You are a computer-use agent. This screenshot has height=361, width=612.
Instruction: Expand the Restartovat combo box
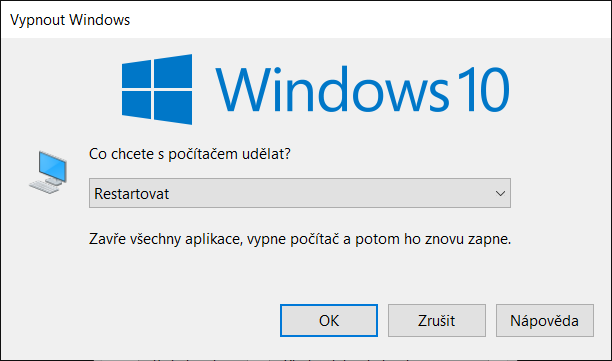(x=300, y=193)
